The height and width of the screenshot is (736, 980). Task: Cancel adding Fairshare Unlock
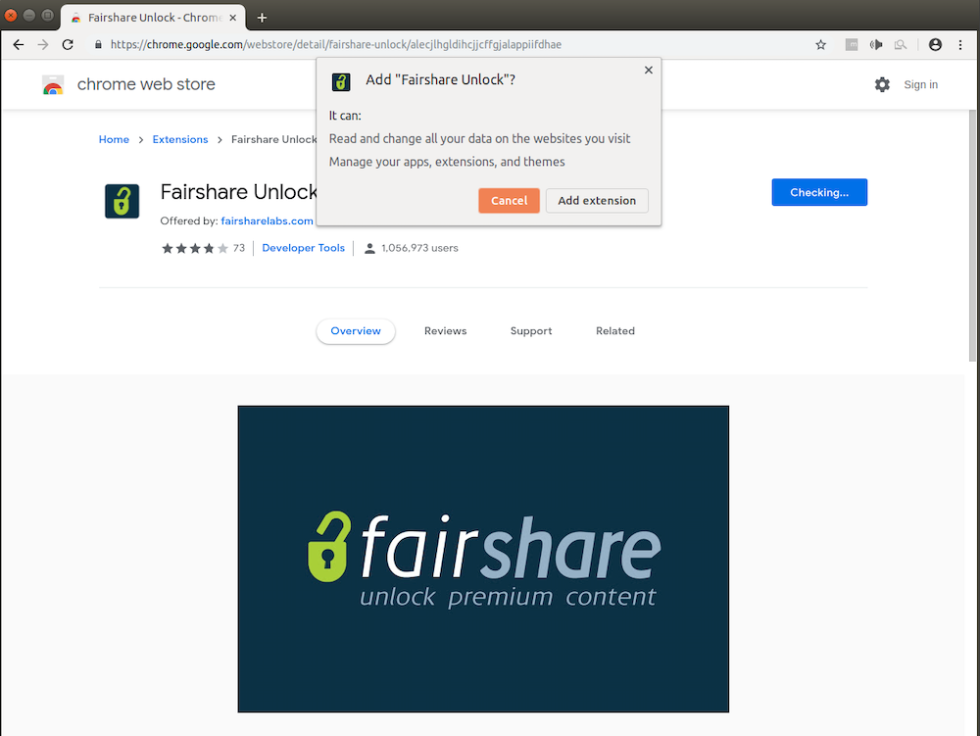[x=509, y=201]
